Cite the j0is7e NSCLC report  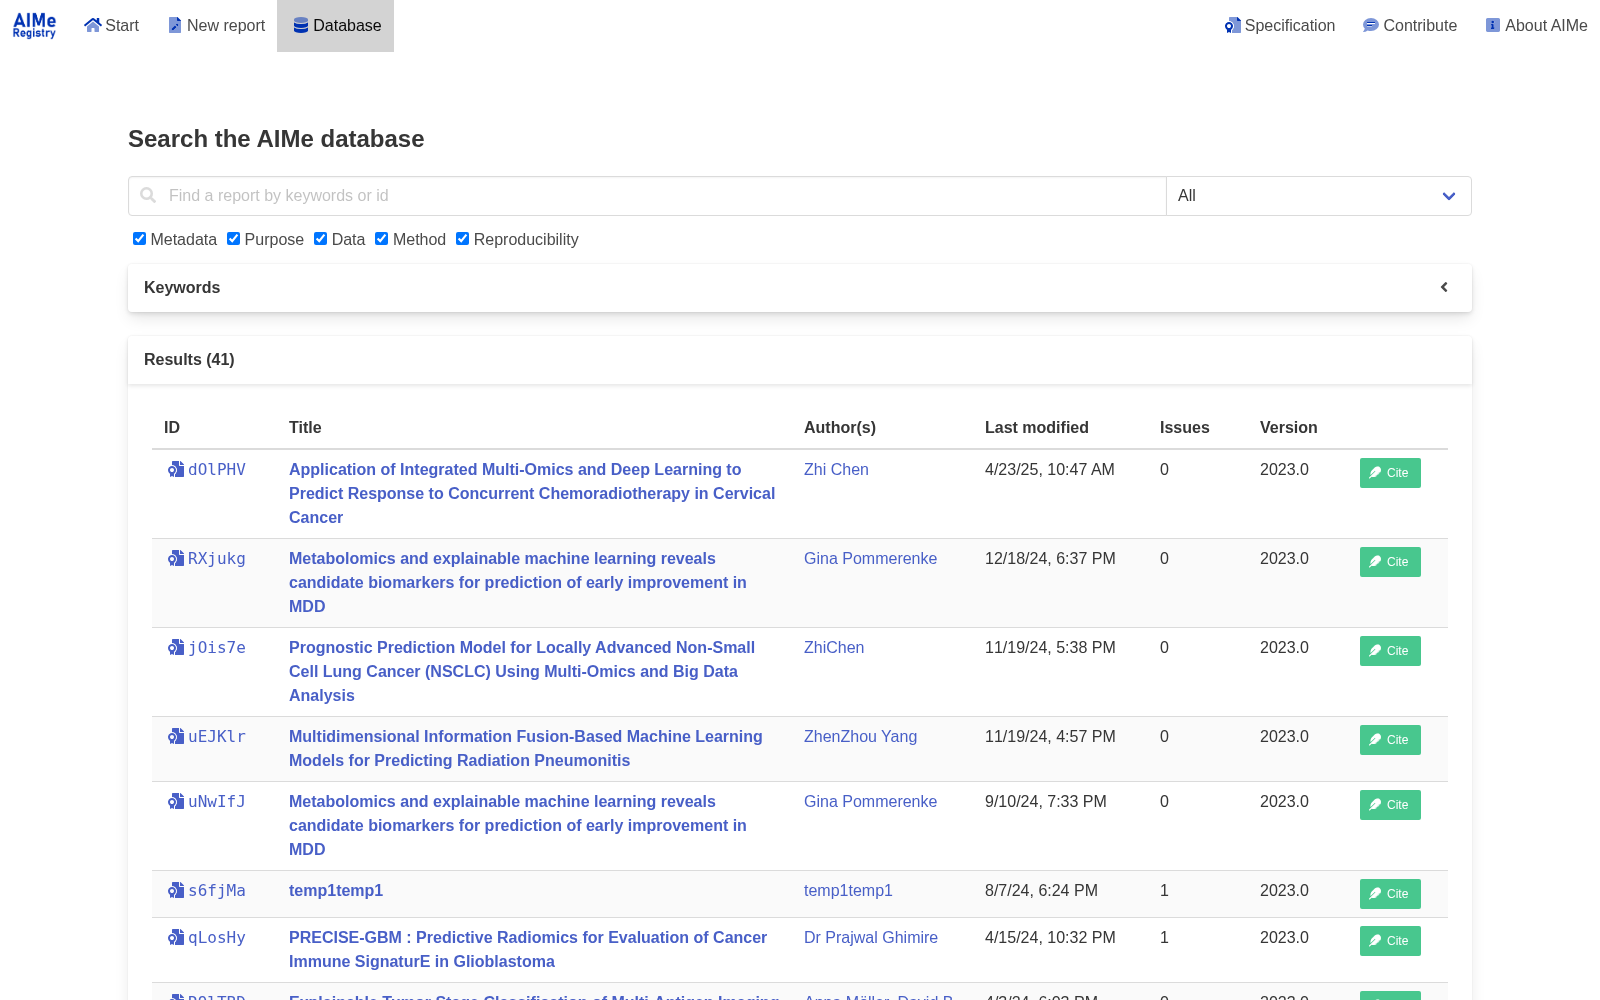click(1390, 651)
